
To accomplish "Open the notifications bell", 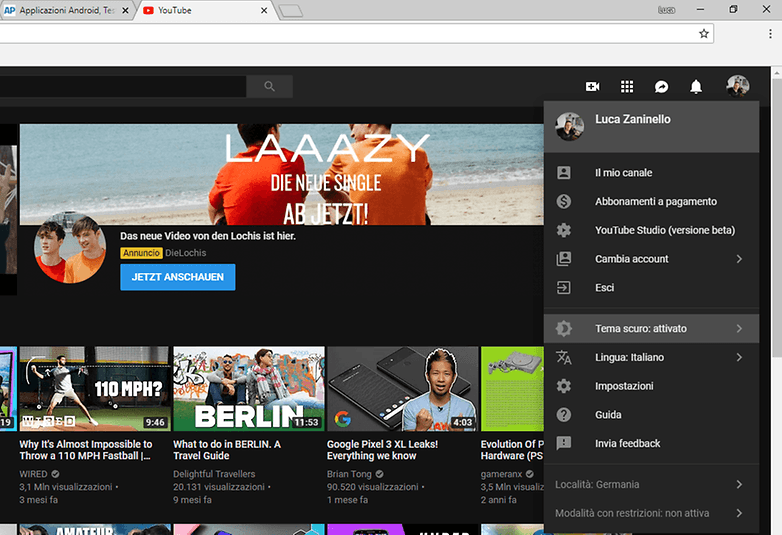I will click(x=696, y=87).
